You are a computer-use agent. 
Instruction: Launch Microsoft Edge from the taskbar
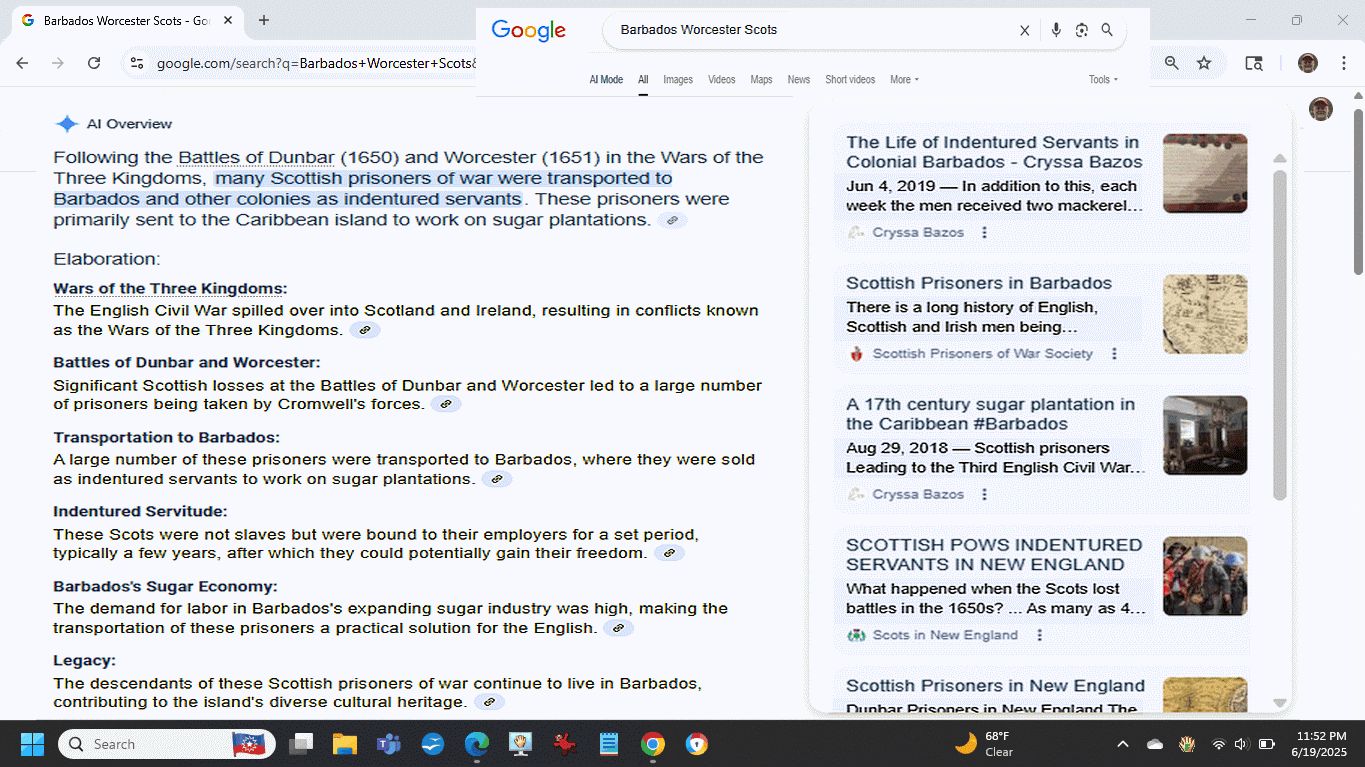(476, 744)
